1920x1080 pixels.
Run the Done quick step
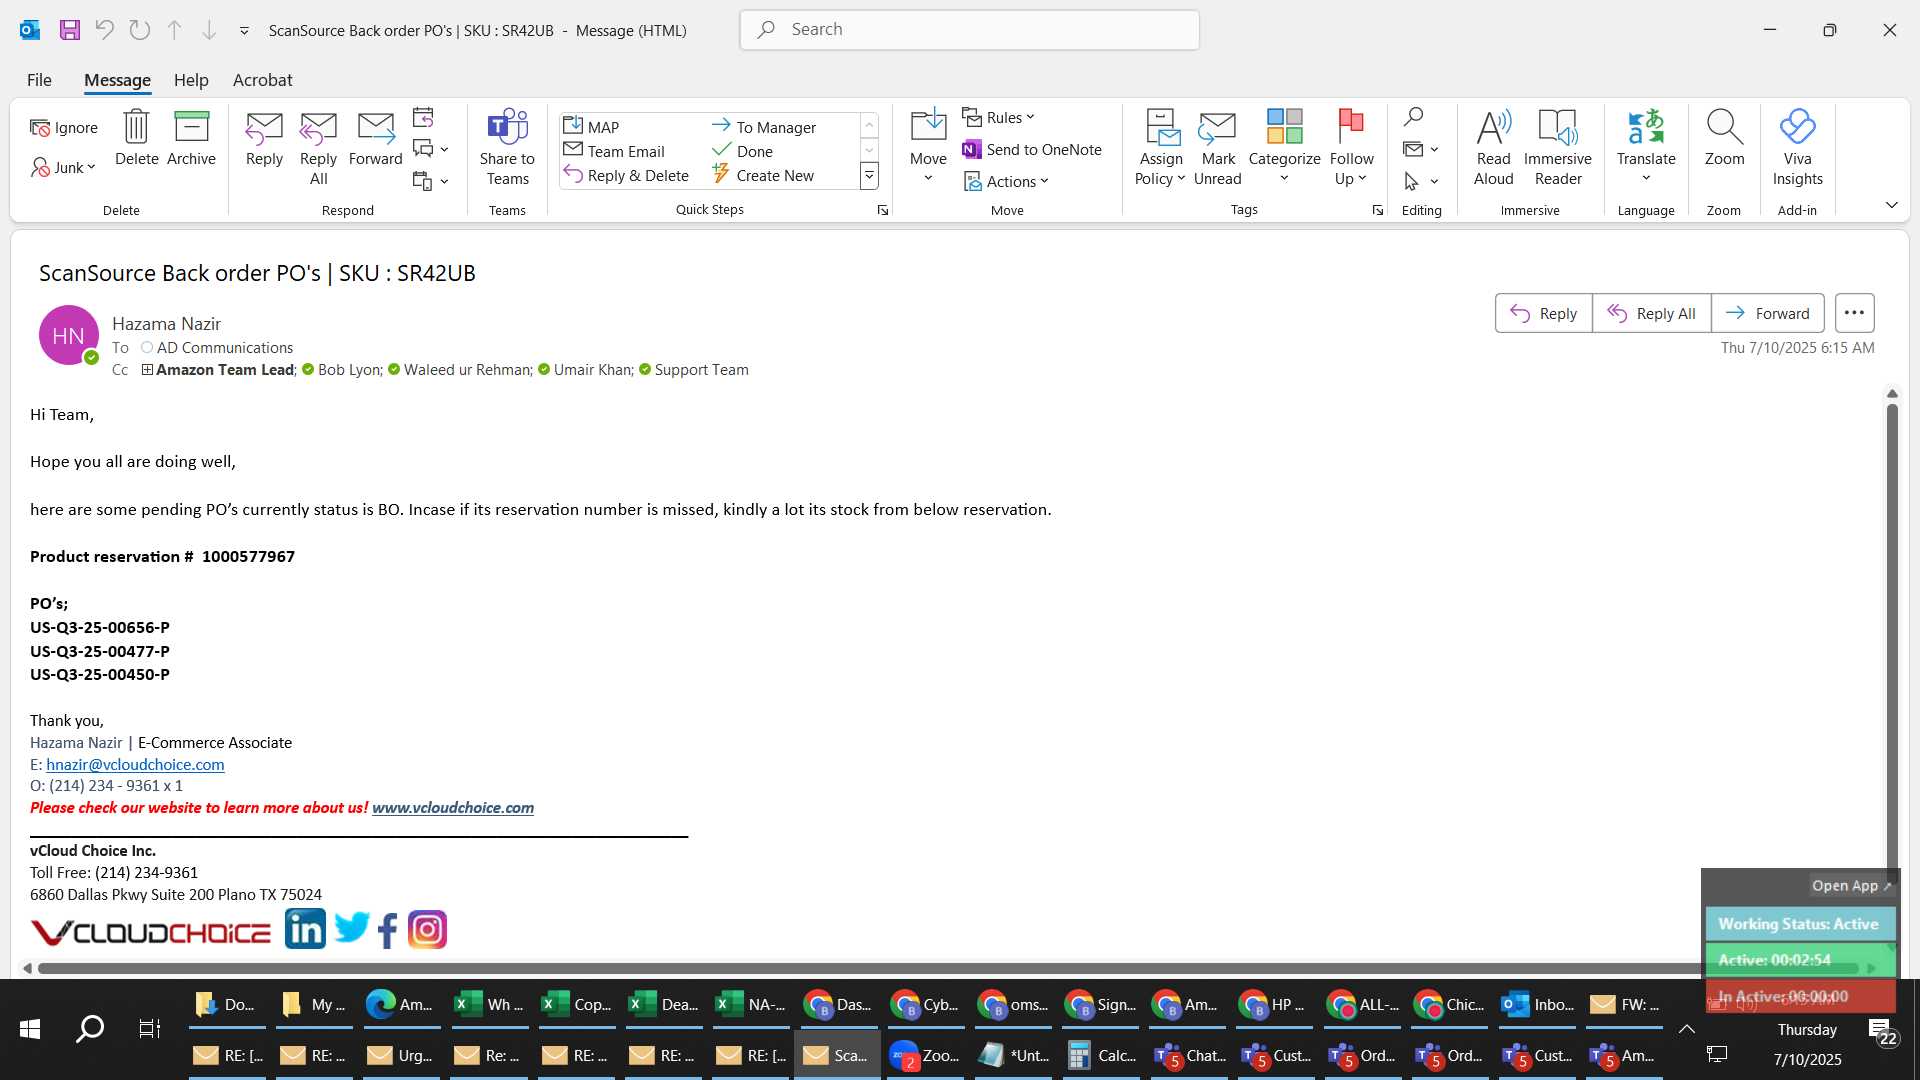coord(743,151)
